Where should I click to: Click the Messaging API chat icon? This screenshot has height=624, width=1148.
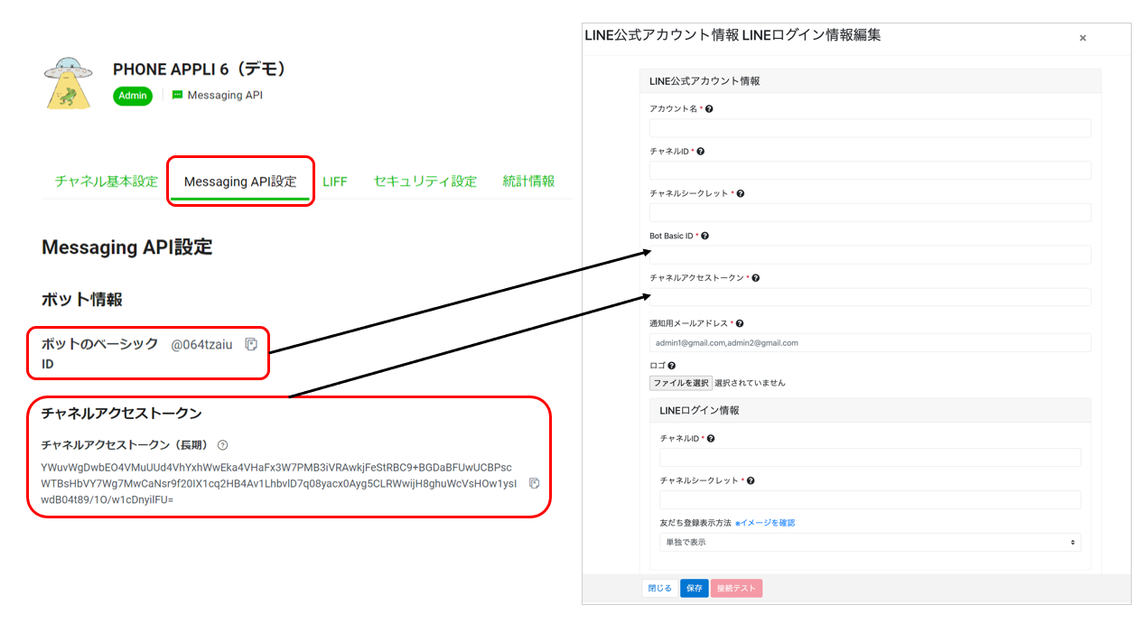(x=177, y=95)
